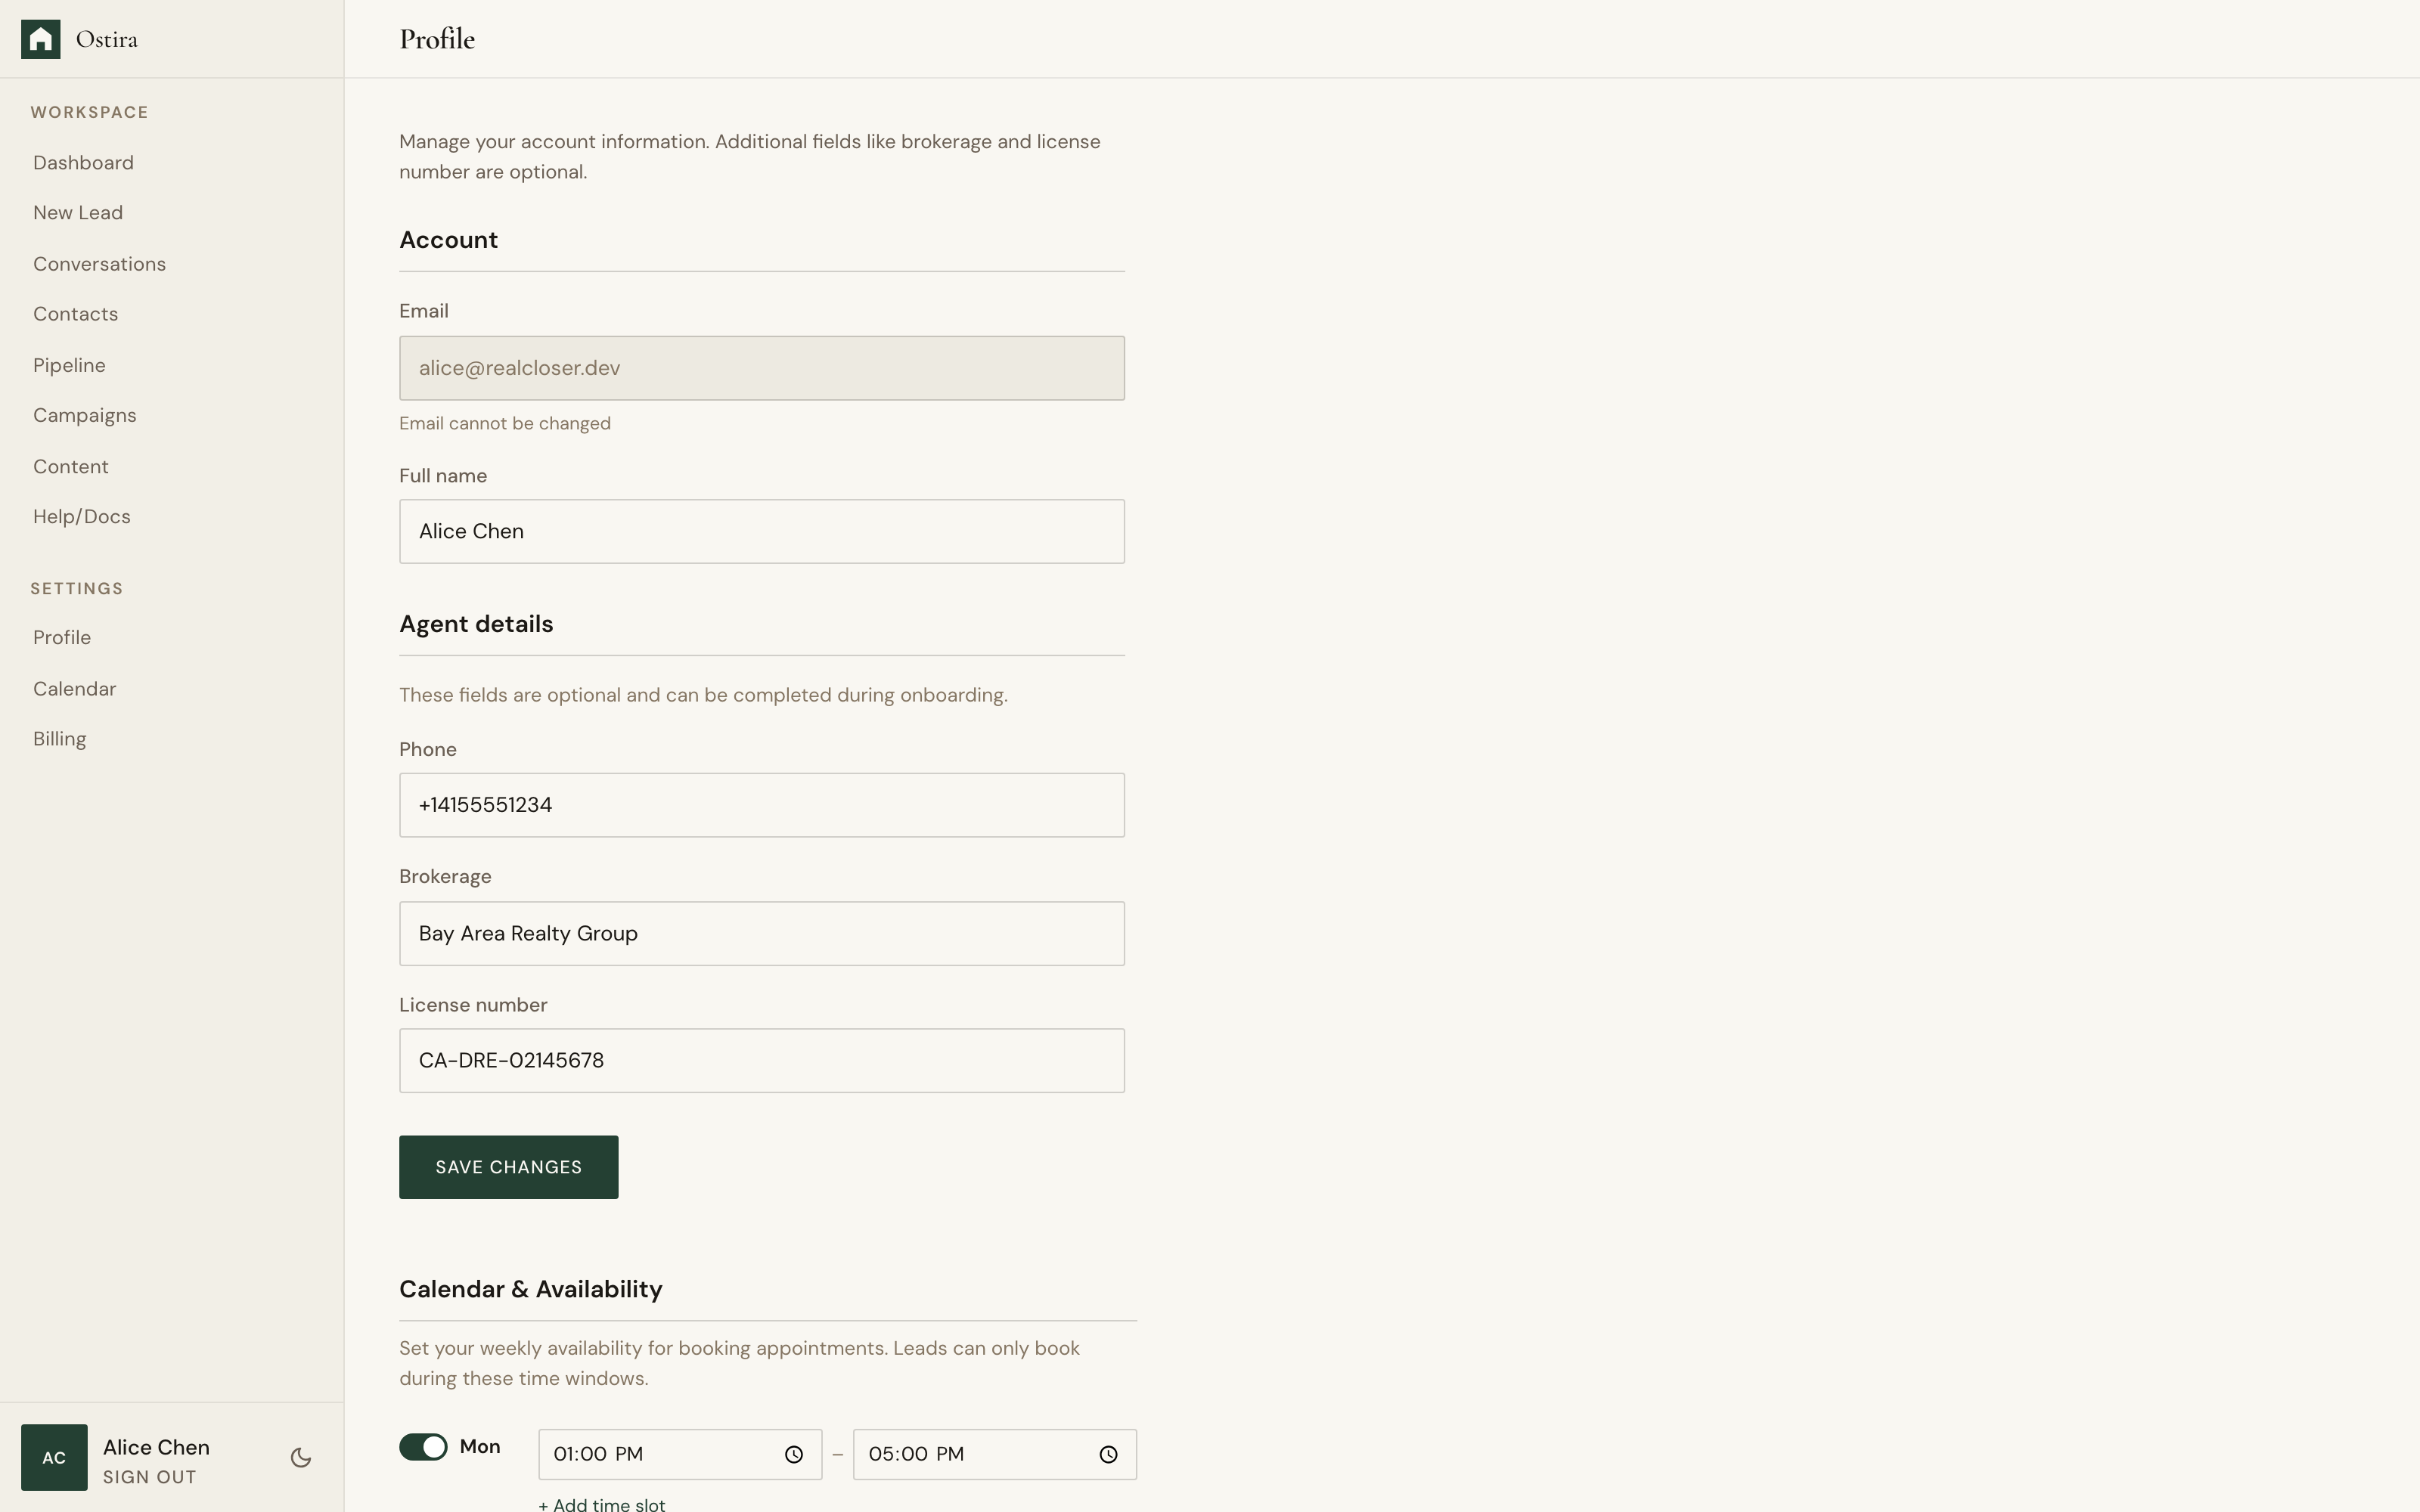Click the Save Changes button
The height and width of the screenshot is (1512, 2420).
508,1166
